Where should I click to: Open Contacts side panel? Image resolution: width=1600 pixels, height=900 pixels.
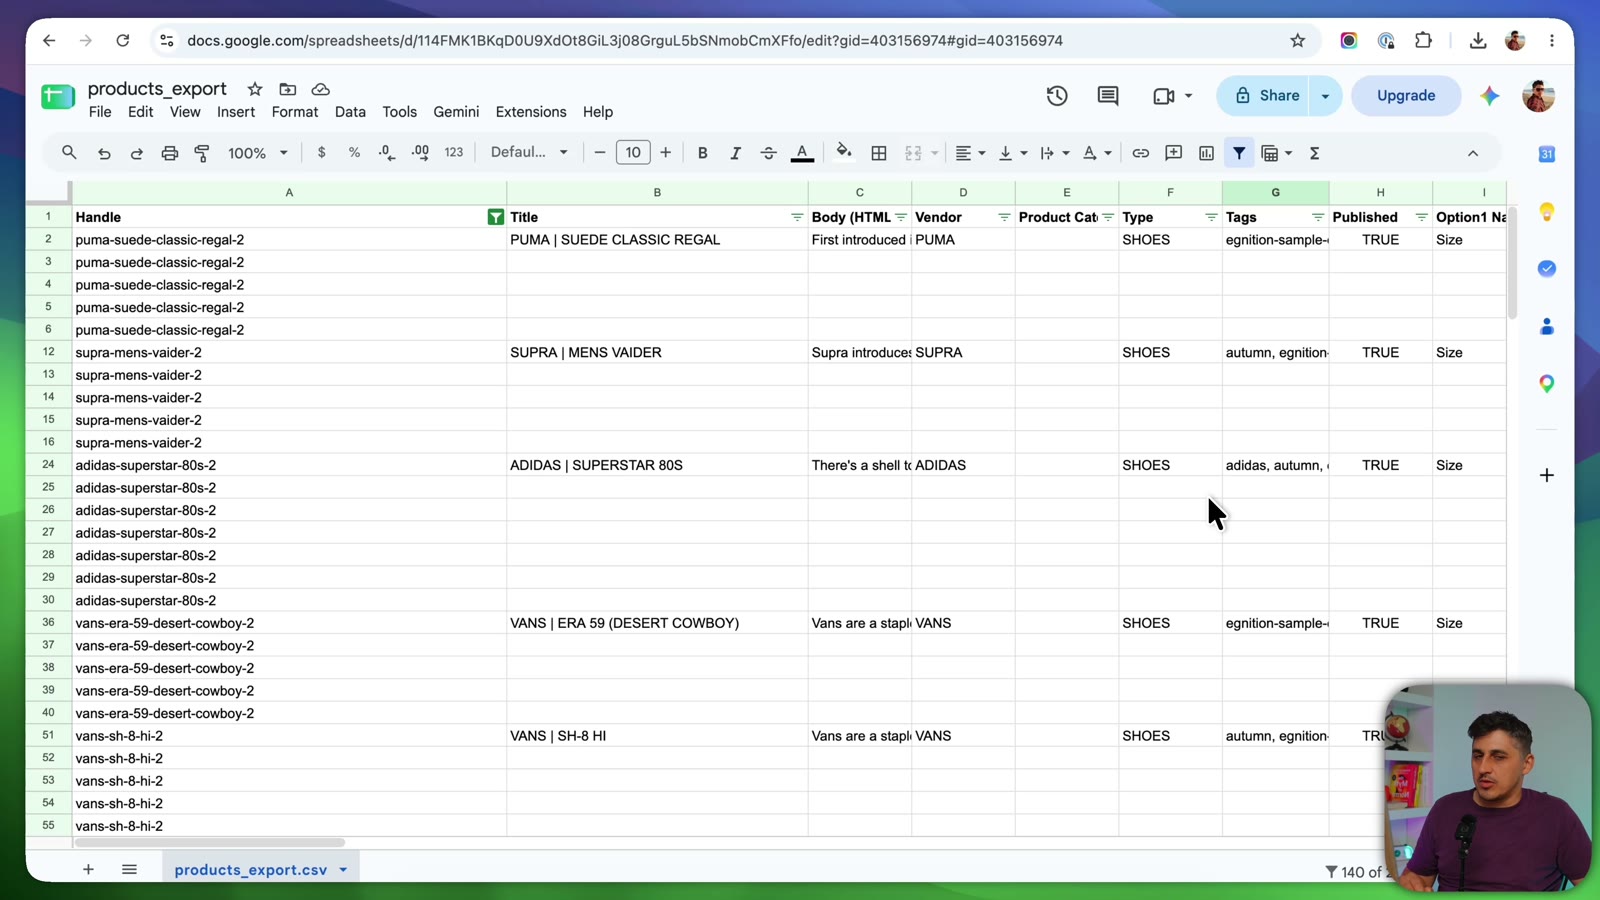pos(1547,326)
